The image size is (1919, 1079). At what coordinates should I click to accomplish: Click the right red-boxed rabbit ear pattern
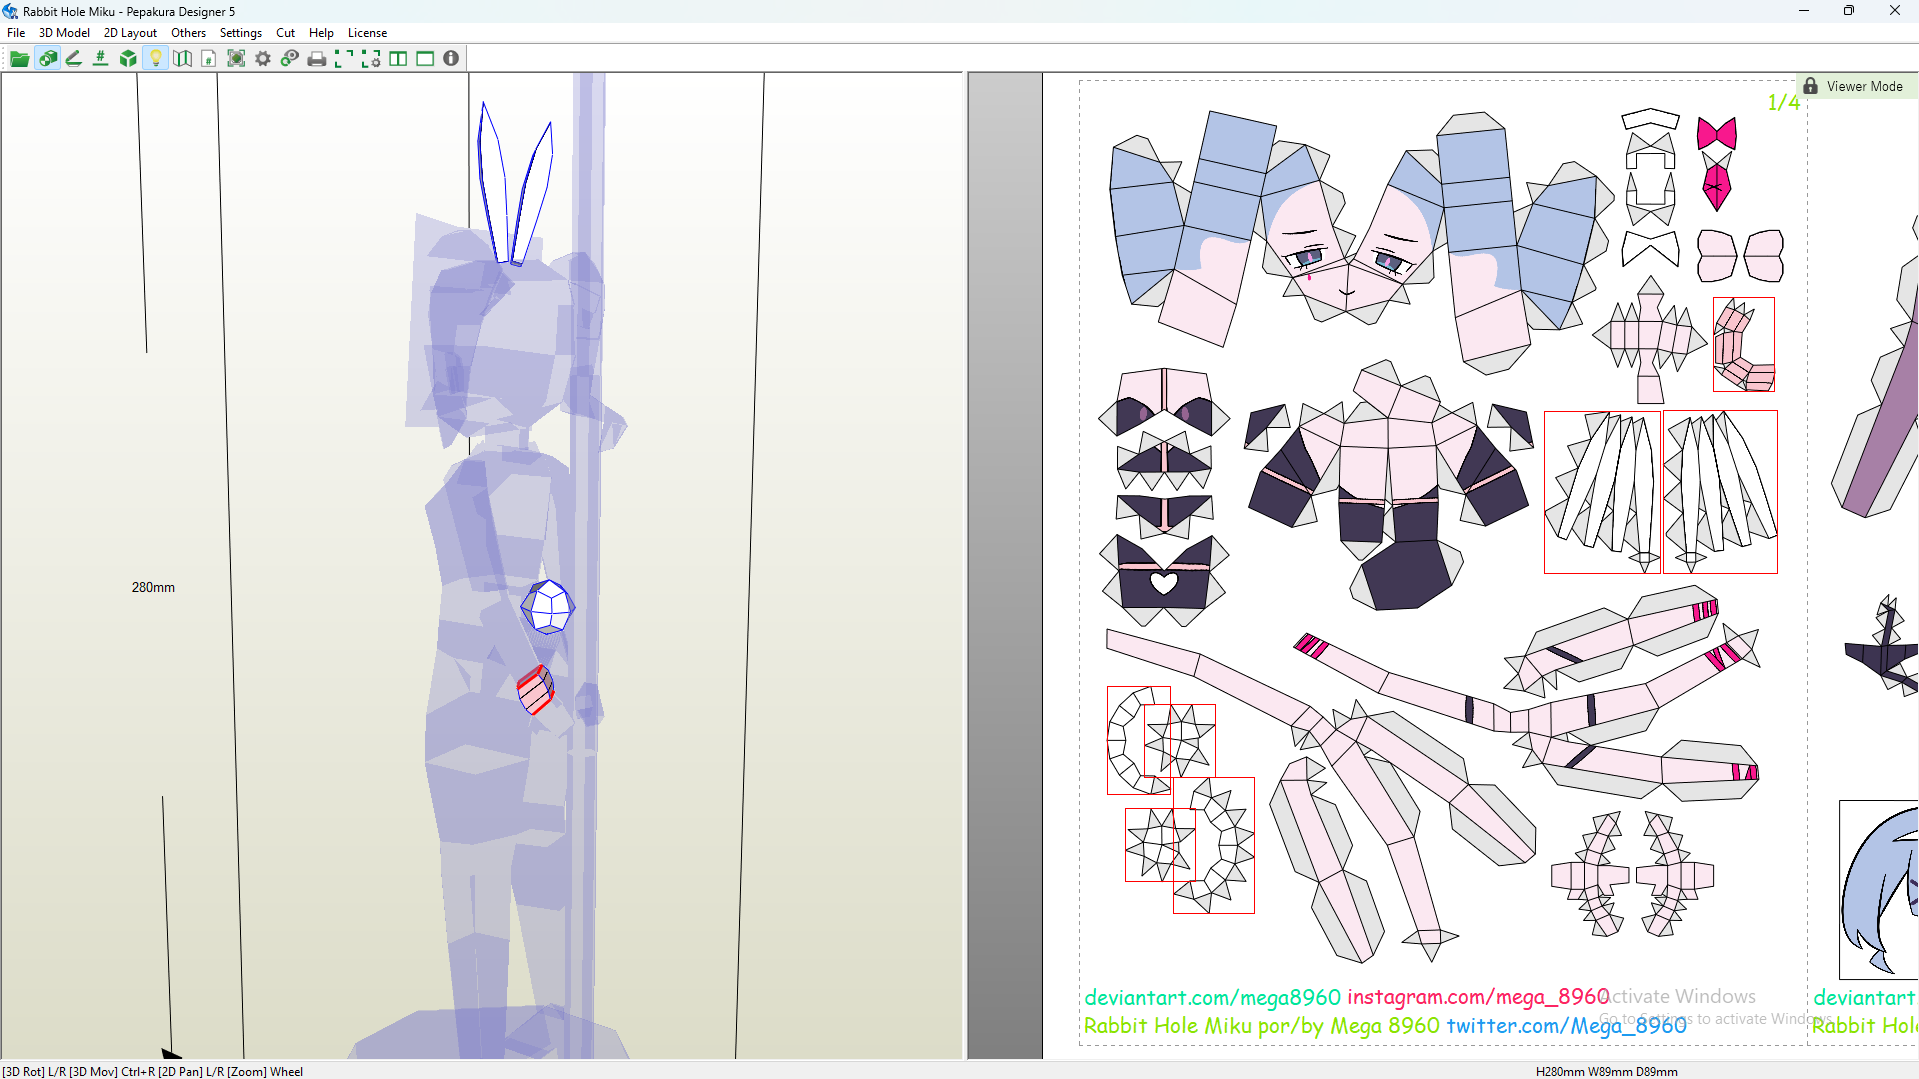[1720, 492]
